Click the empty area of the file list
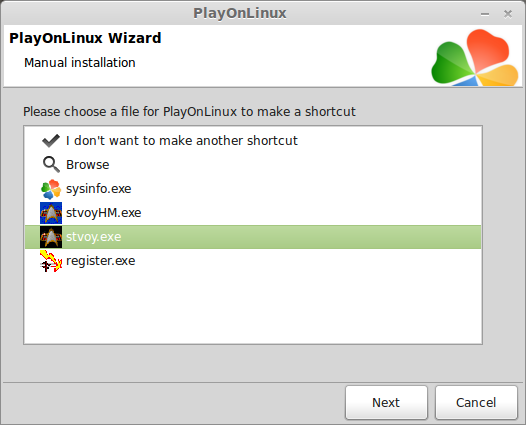Image resolution: width=526 pixels, height=425 pixels. point(253,307)
